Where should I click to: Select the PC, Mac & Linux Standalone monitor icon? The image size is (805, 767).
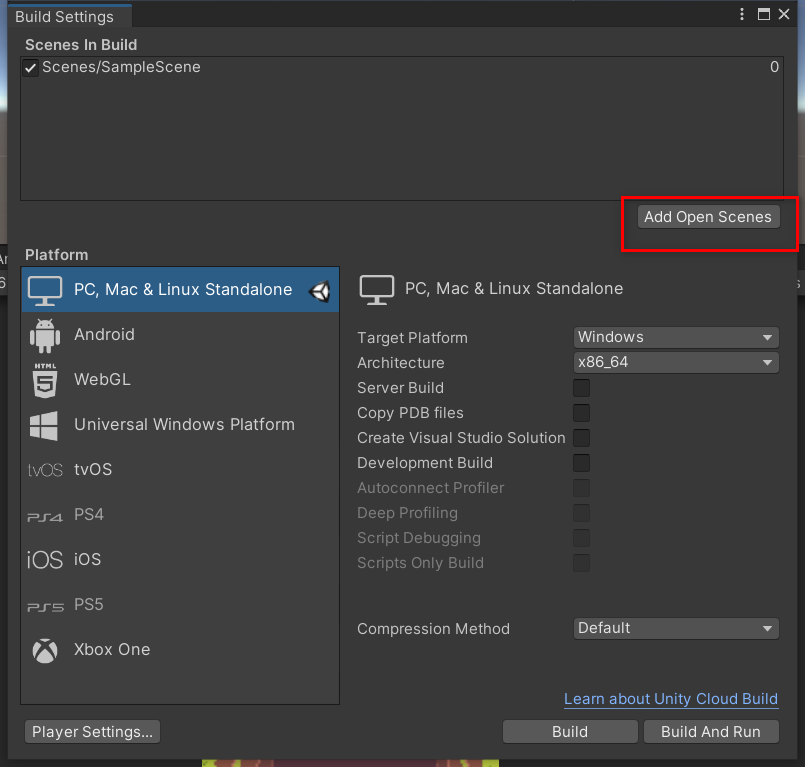click(x=45, y=290)
